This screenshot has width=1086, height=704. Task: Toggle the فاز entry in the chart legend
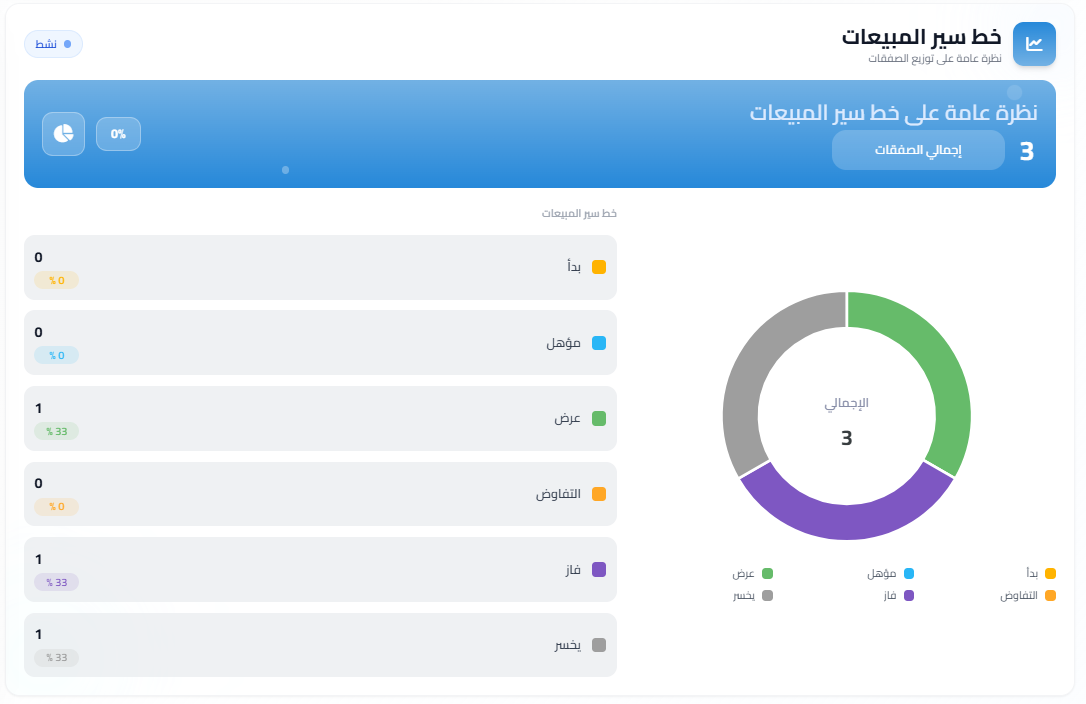897,596
